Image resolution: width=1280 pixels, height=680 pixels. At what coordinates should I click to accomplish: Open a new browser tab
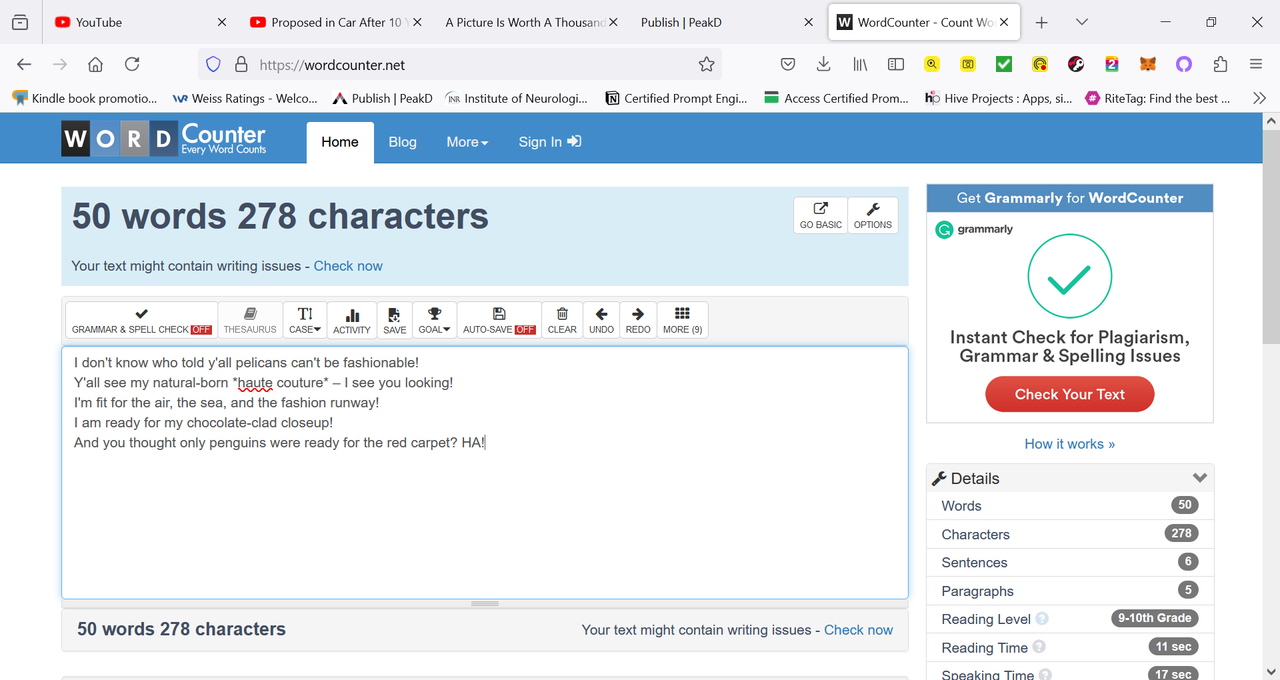pyautogui.click(x=1041, y=22)
